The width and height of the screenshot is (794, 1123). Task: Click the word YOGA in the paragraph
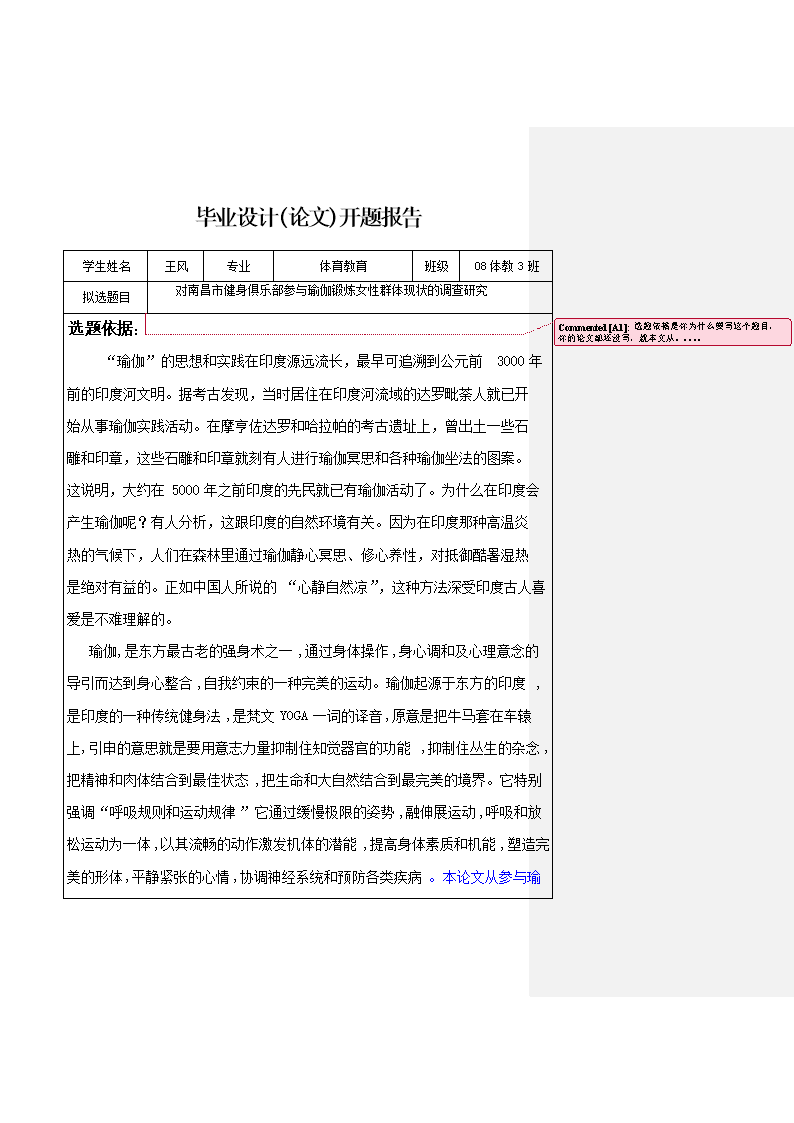coord(294,716)
